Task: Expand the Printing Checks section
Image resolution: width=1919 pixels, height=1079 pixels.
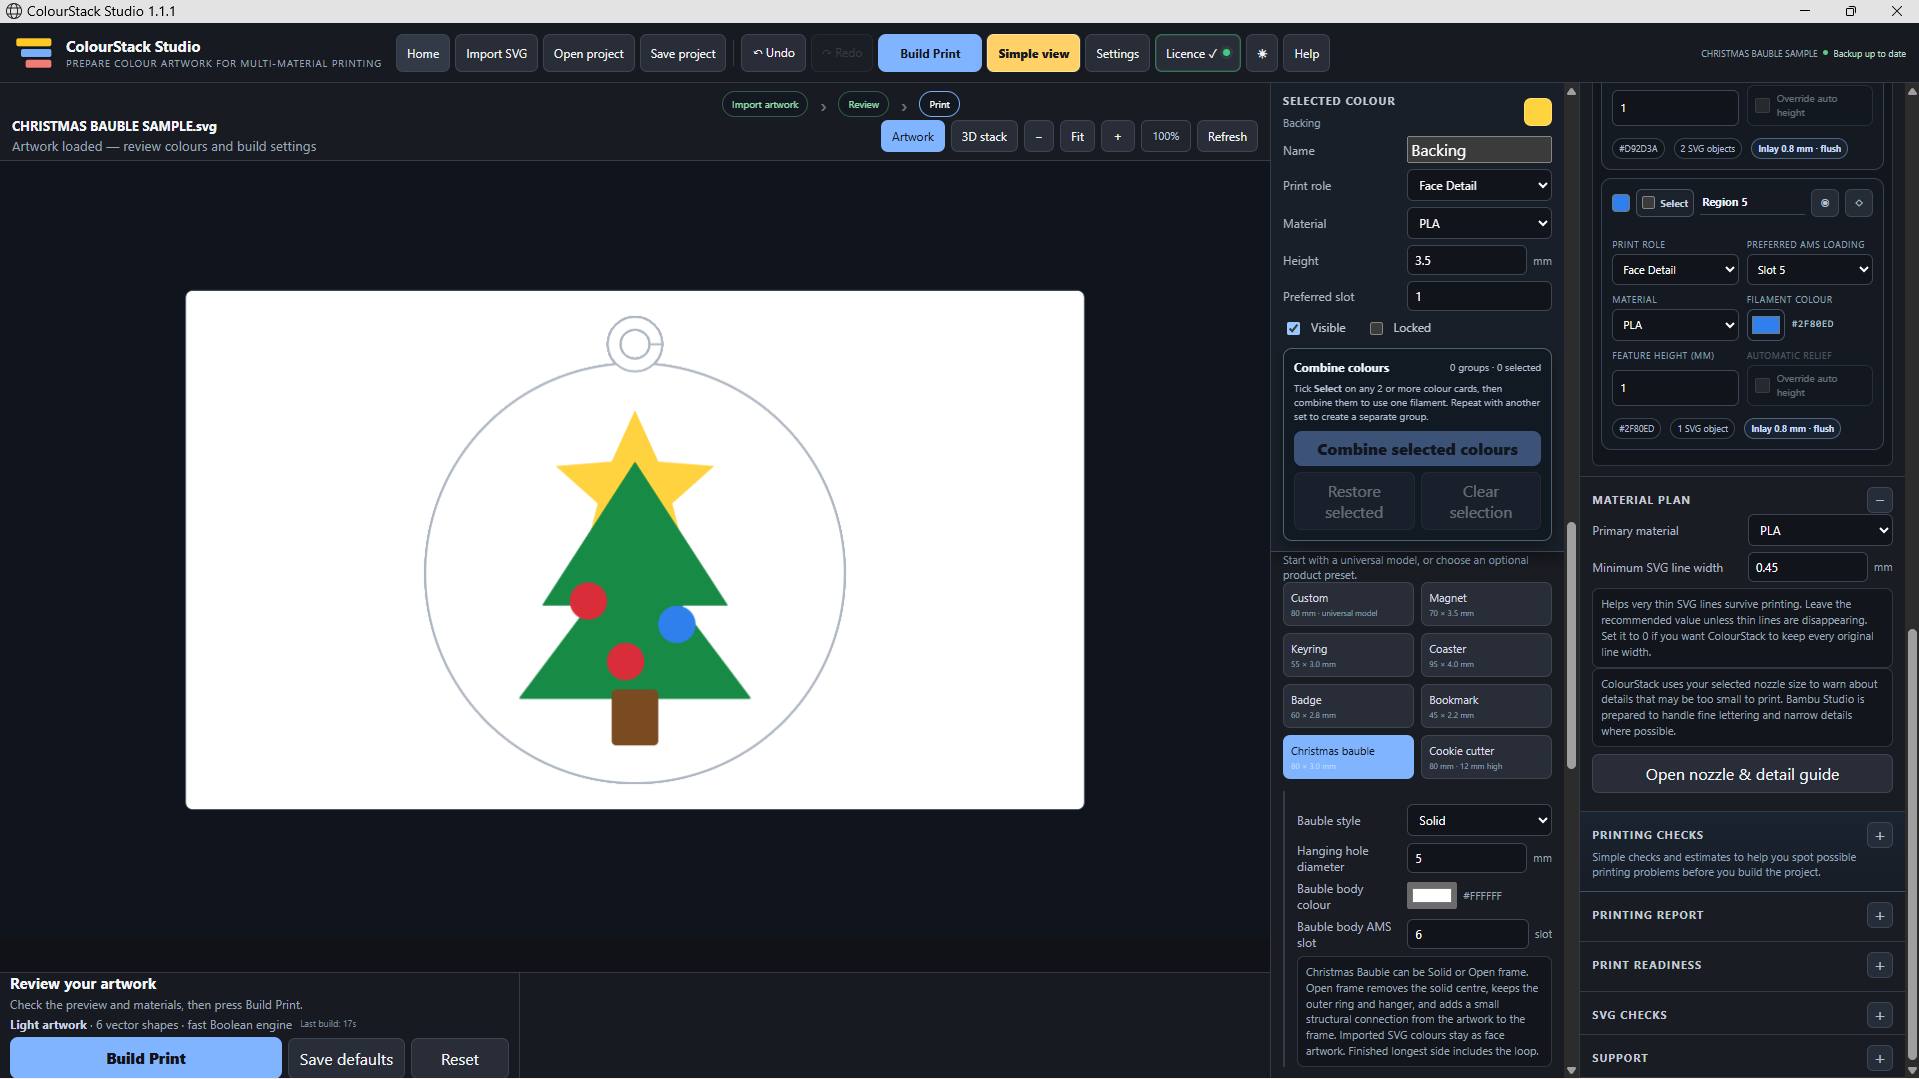Action: (x=1880, y=836)
